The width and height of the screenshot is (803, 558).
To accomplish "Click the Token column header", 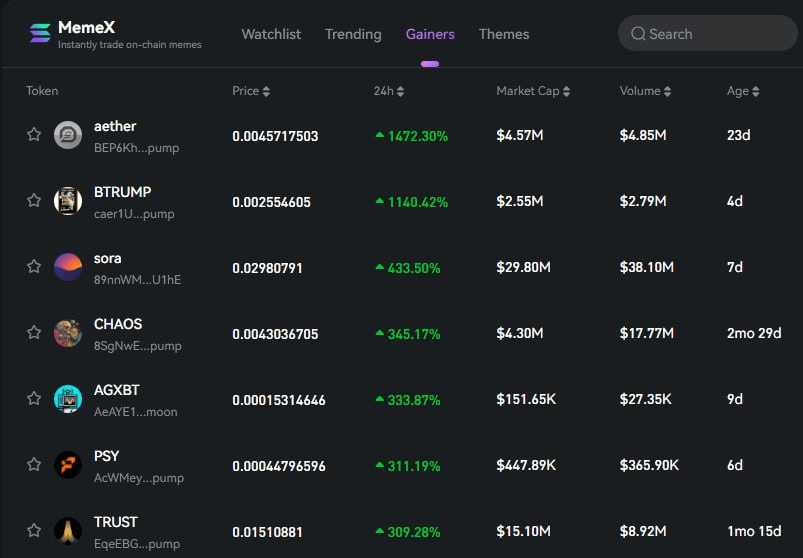I will (x=42, y=91).
